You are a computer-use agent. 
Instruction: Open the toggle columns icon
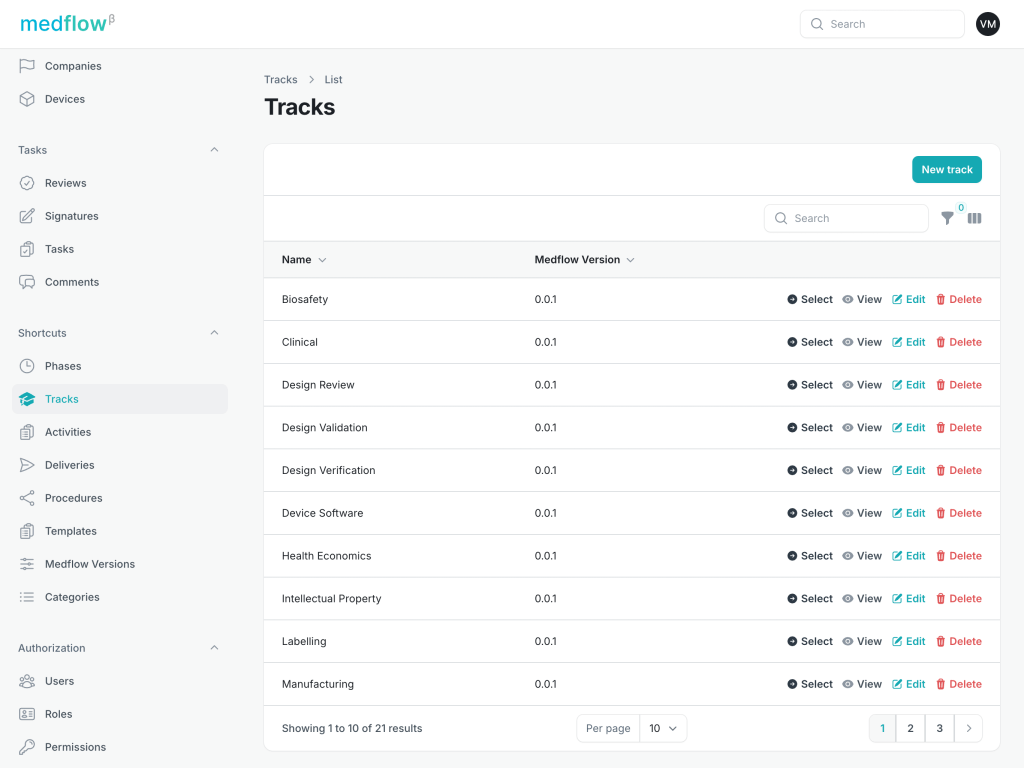pos(974,218)
